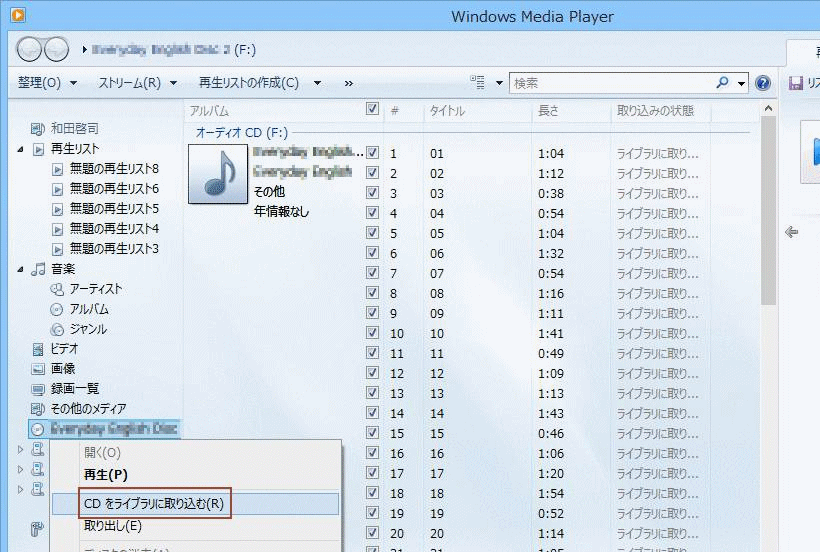Sort by the アルバム column header

click(x=209, y=111)
